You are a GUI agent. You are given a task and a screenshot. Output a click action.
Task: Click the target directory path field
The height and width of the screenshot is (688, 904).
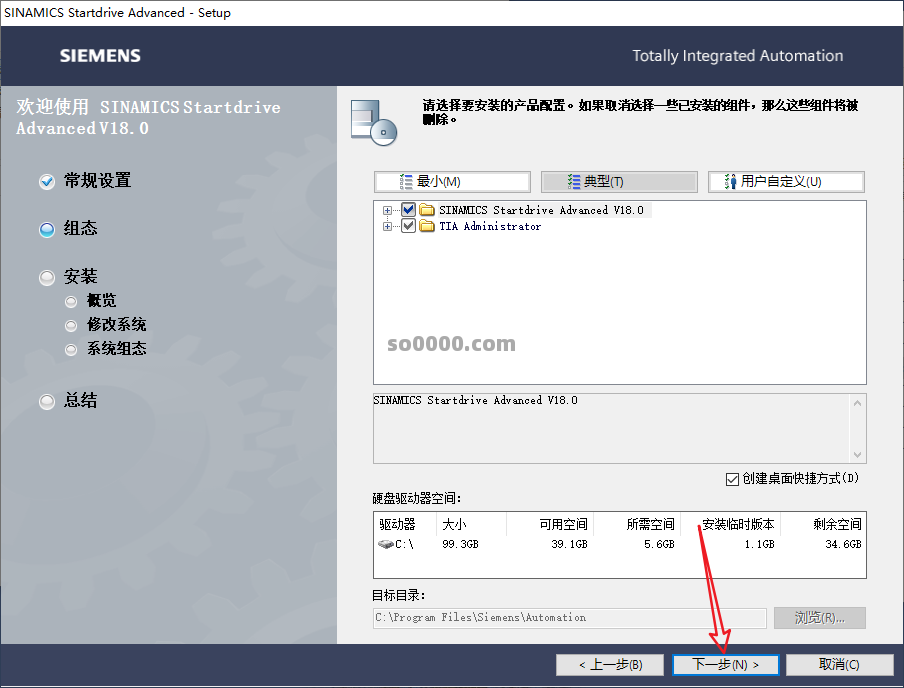pos(570,618)
